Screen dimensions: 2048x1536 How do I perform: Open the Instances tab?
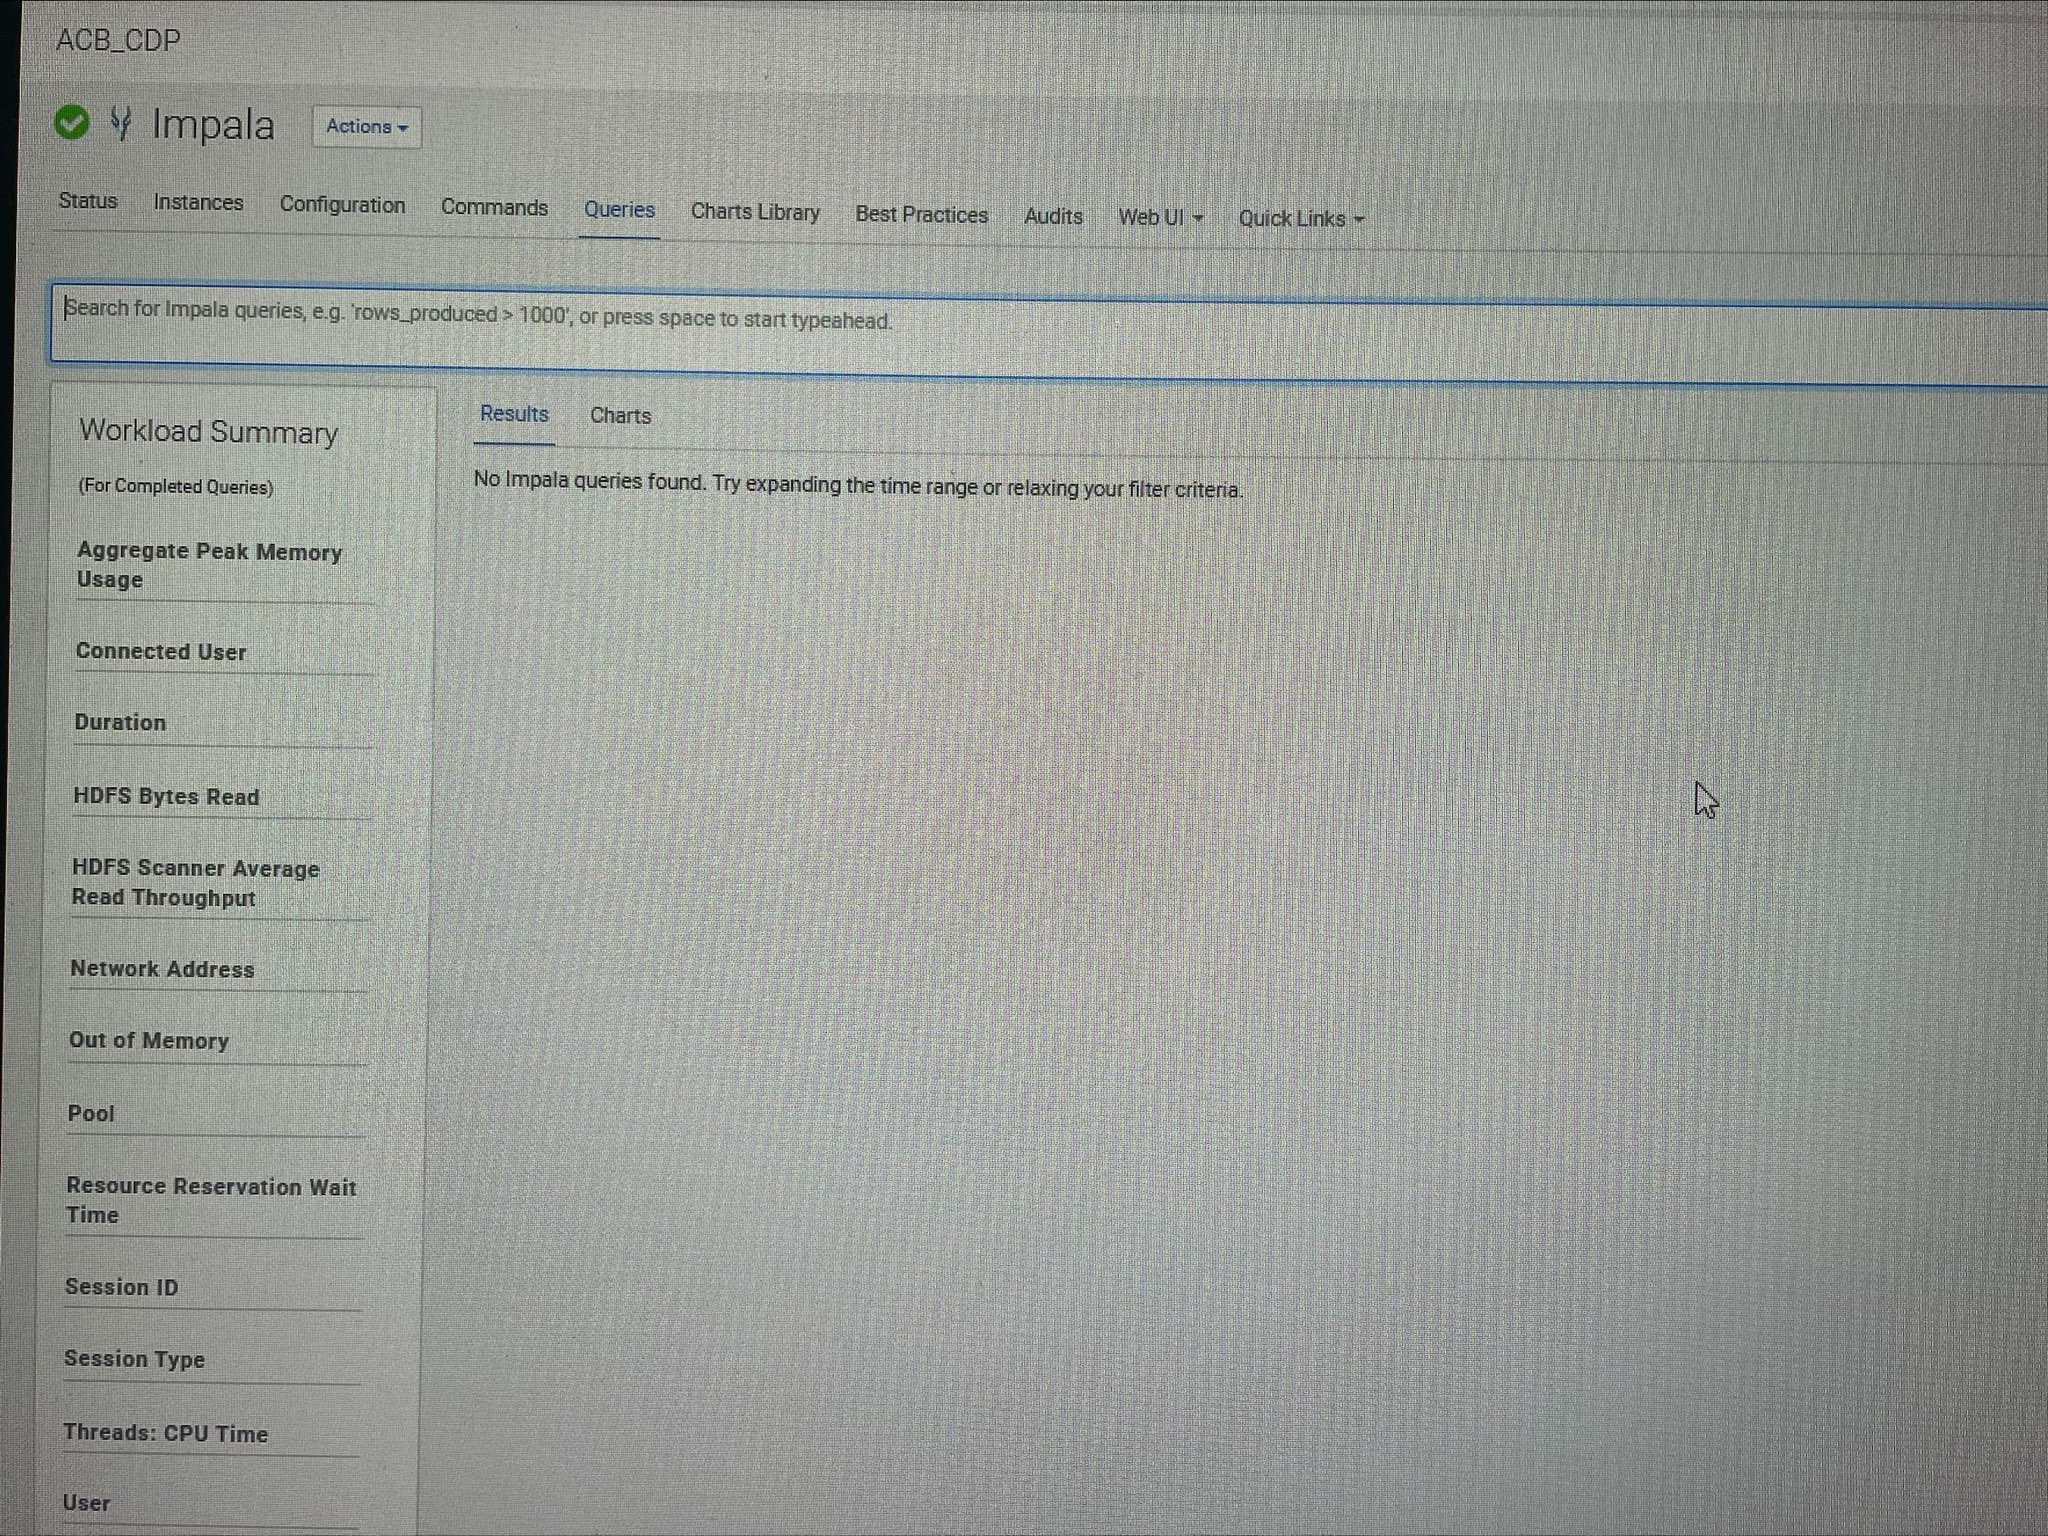pos(198,203)
